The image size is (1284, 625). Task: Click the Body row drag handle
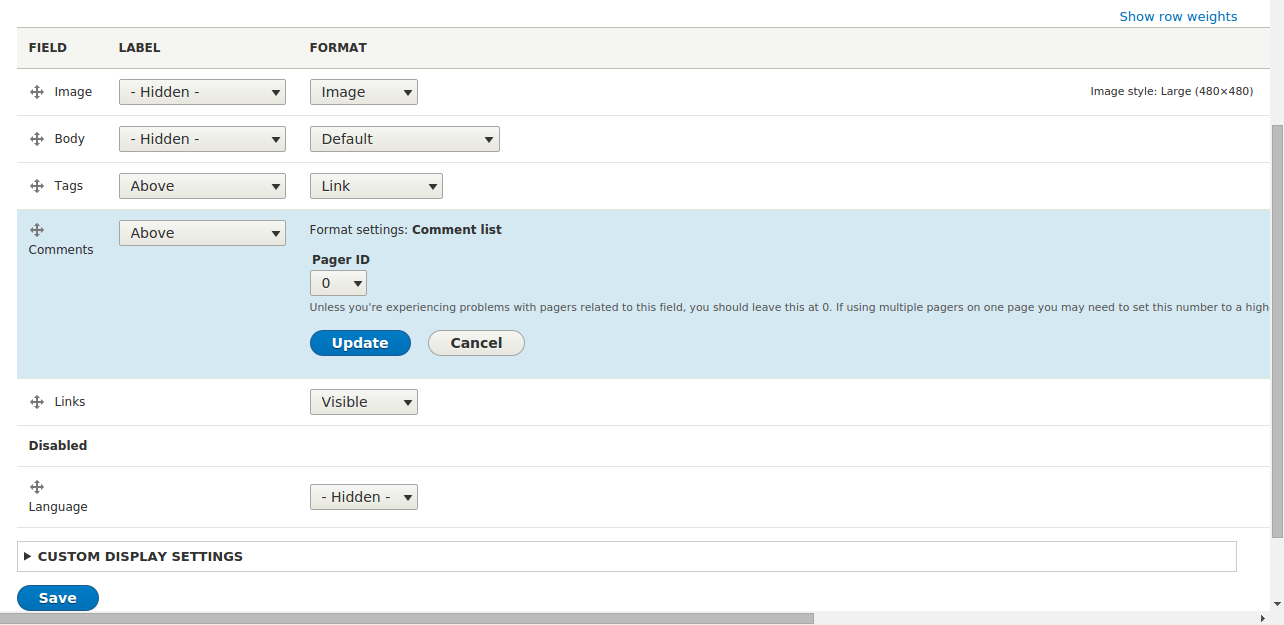[37, 138]
